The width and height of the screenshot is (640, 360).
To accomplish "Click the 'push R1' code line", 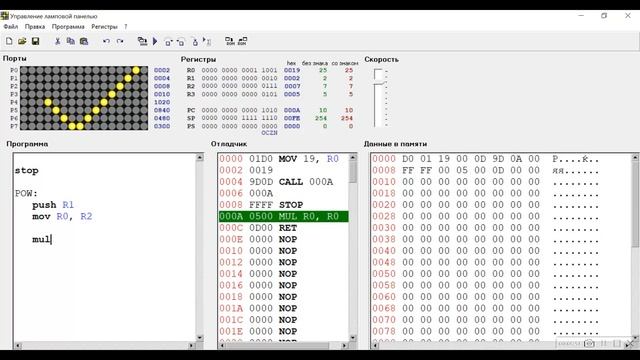I will pyautogui.click(x=53, y=205).
